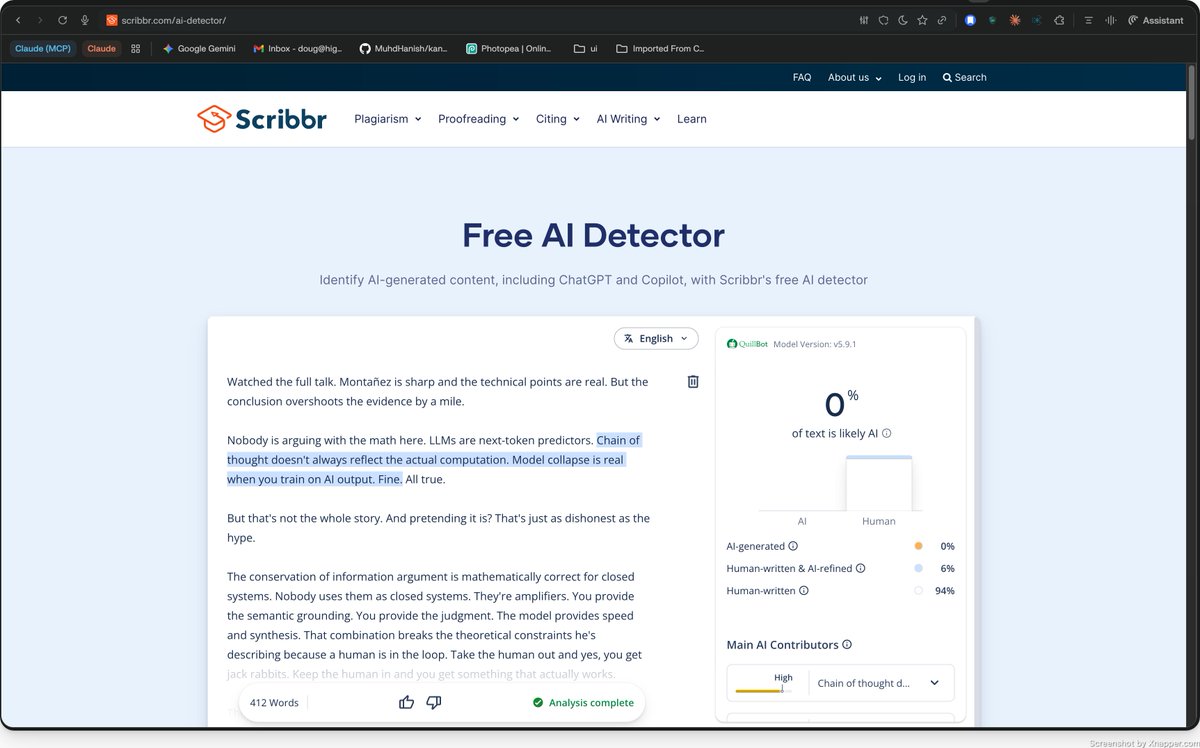Image resolution: width=1200 pixels, height=748 pixels.
Task: Copy page link with chain icon
Action: pyautogui.click(x=942, y=20)
